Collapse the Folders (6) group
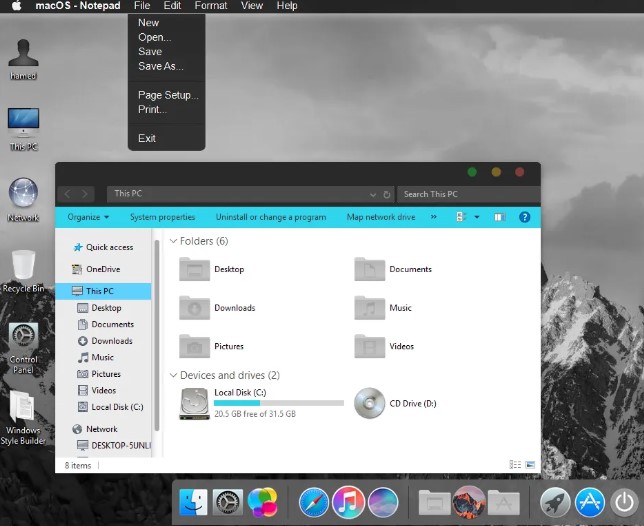Viewport: 644px width, 526px height. pos(173,241)
